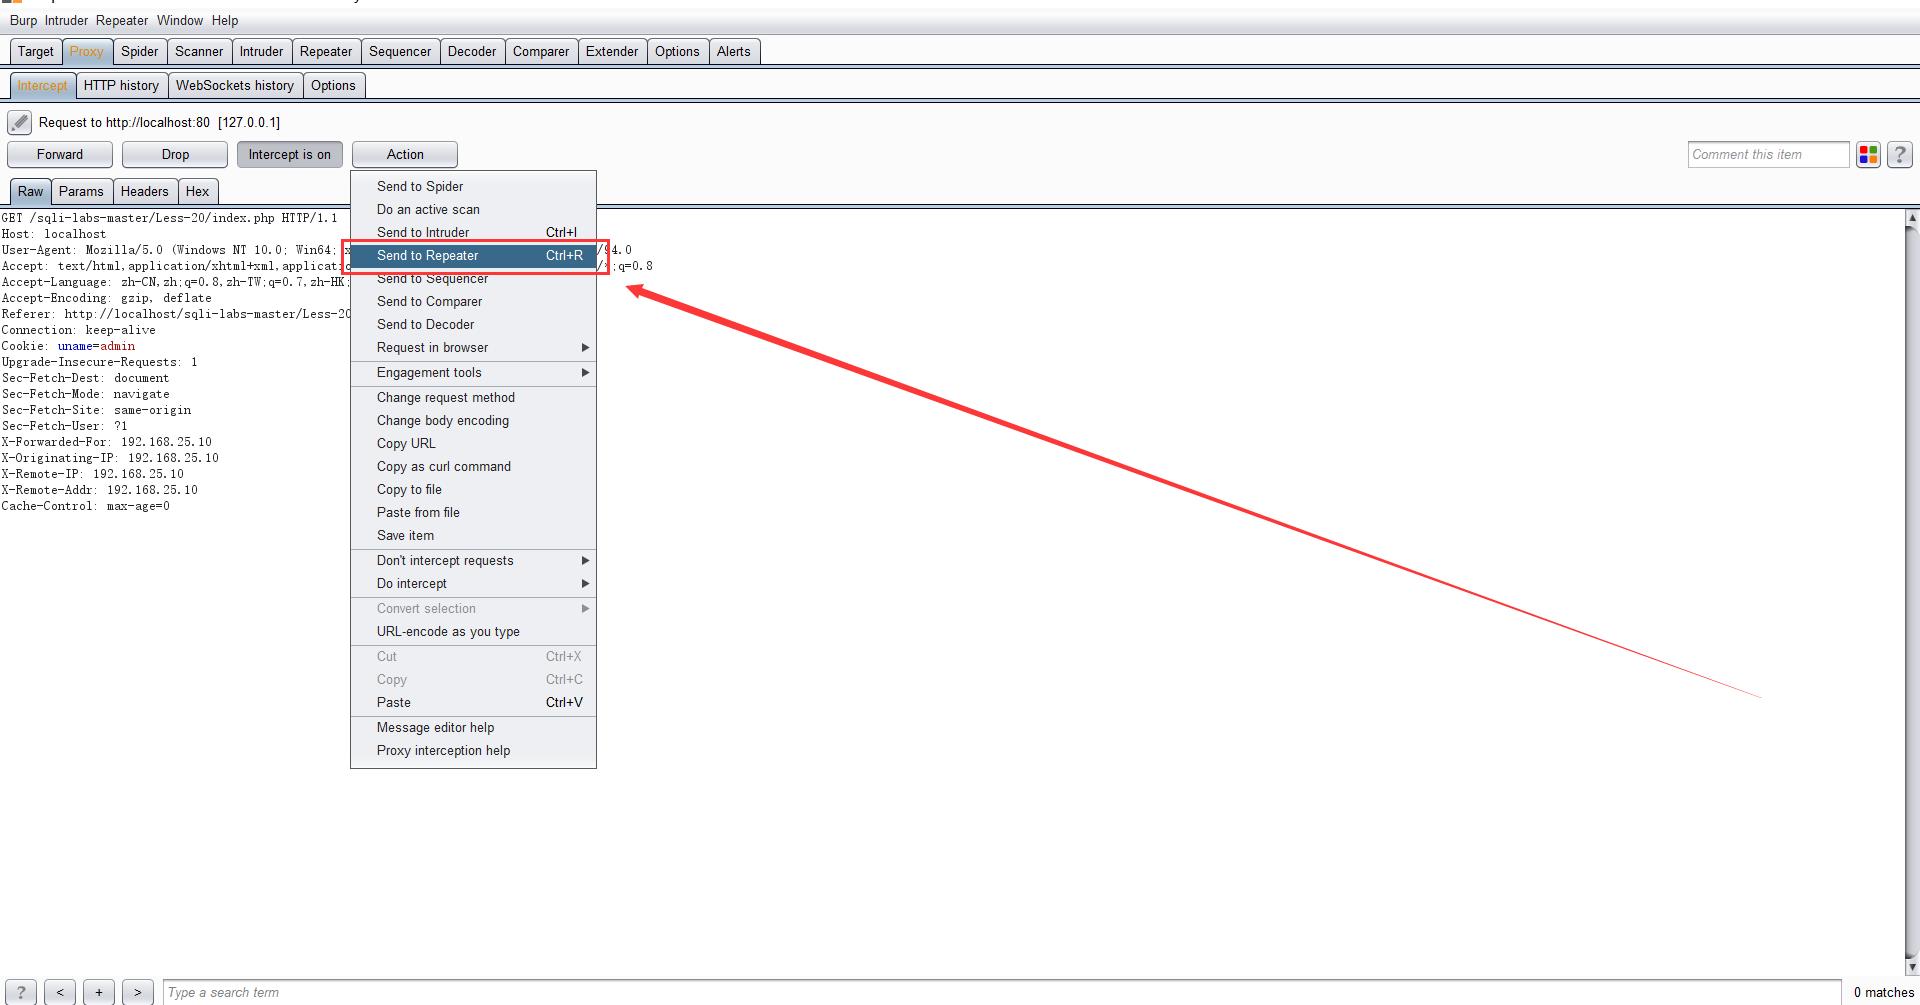Show the Raw view tab
Viewport: 1920px width, 1005px height.
point(31,192)
